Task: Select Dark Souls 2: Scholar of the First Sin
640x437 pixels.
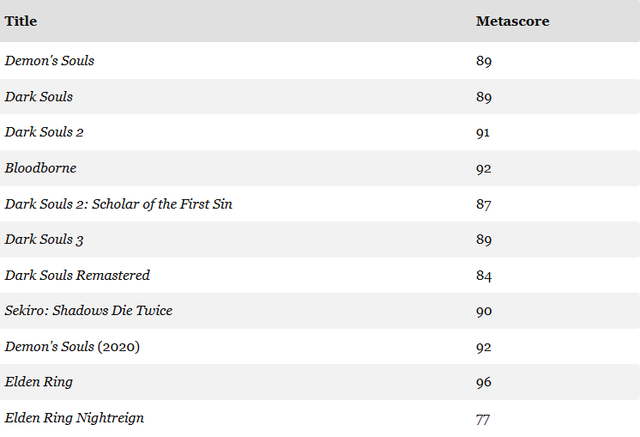Action: (118, 204)
